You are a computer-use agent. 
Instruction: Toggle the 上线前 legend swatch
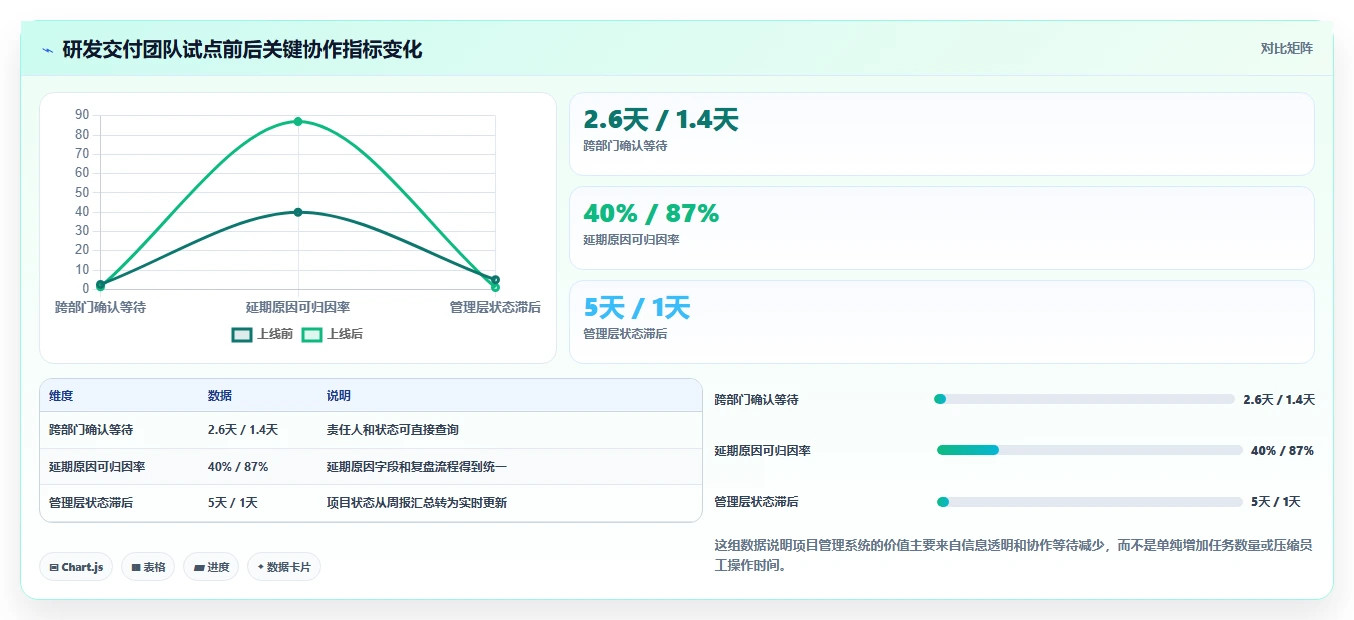point(242,334)
